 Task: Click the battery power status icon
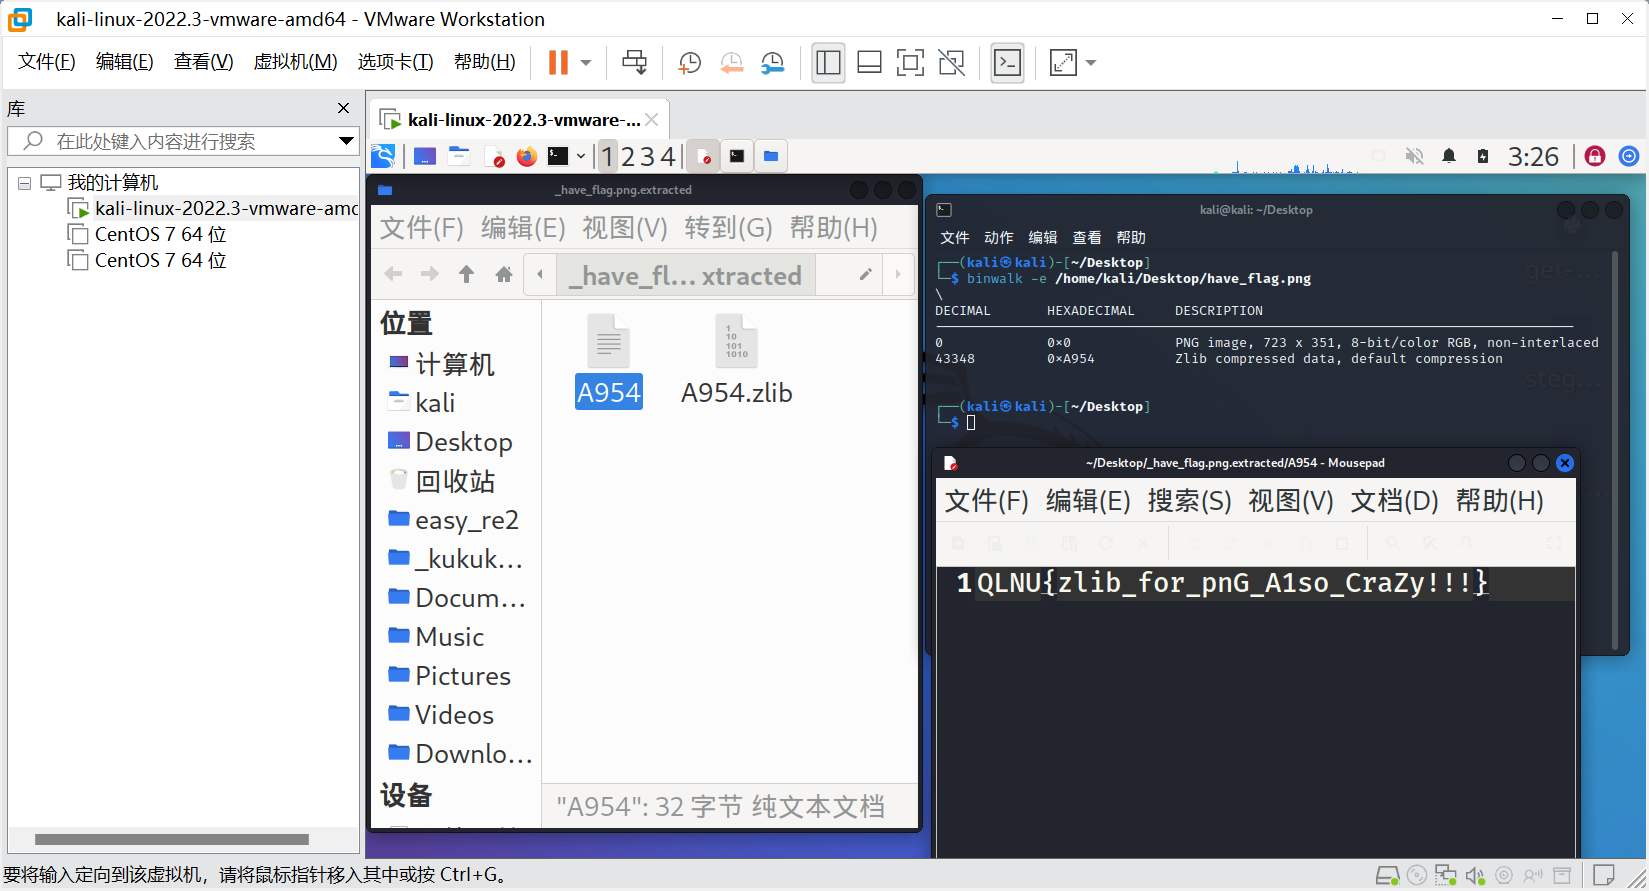[1483, 156]
